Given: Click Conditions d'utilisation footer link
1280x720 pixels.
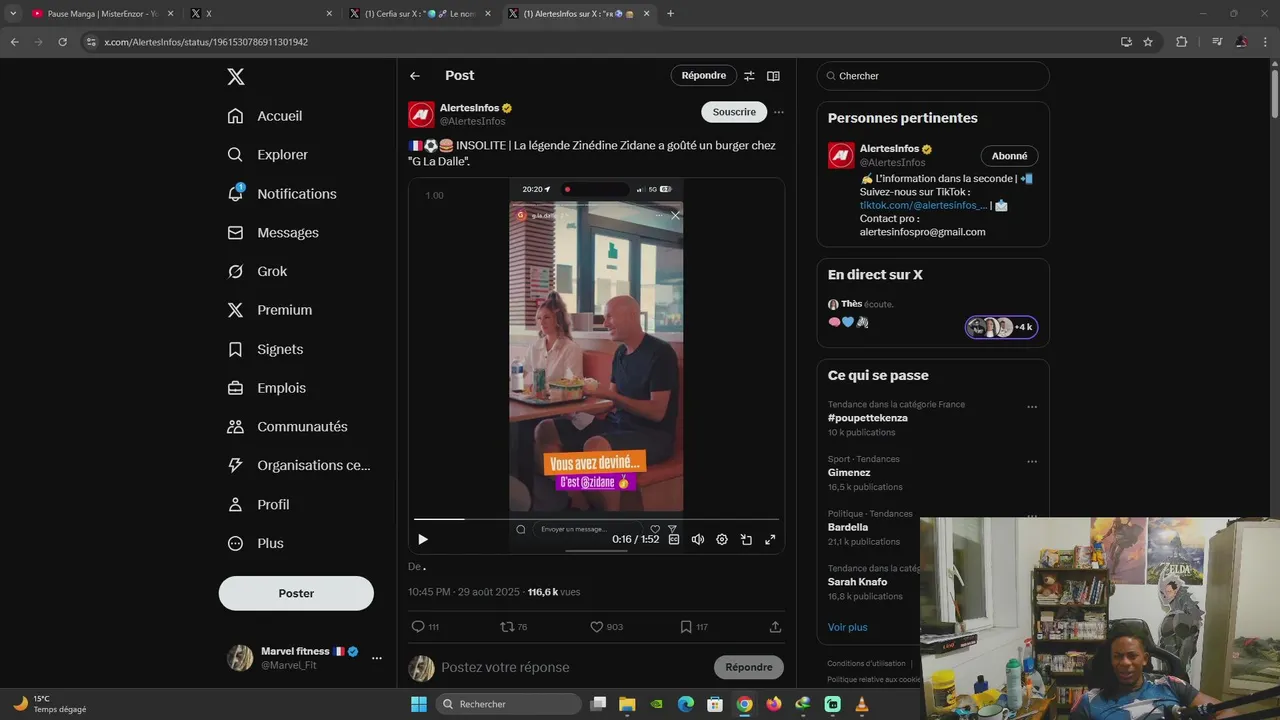Looking at the screenshot, I should pyautogui.click(x=866, y=664).
